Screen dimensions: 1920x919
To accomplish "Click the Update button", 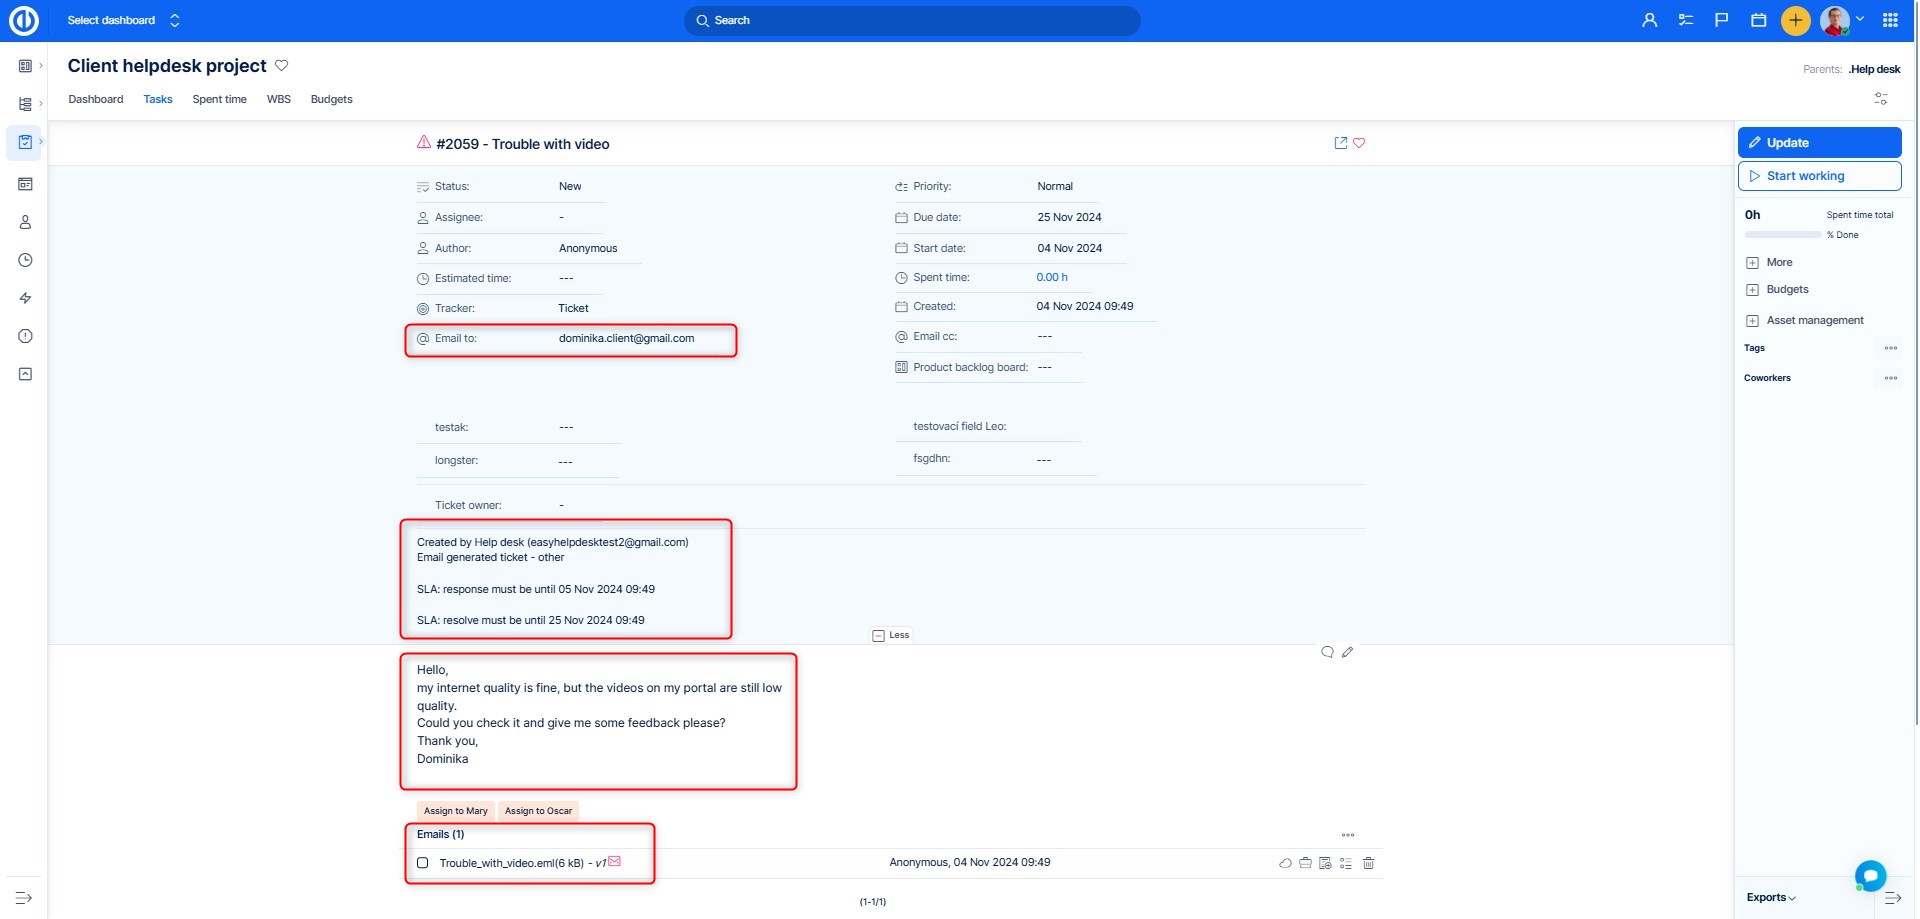I will tap(1818, 143).
